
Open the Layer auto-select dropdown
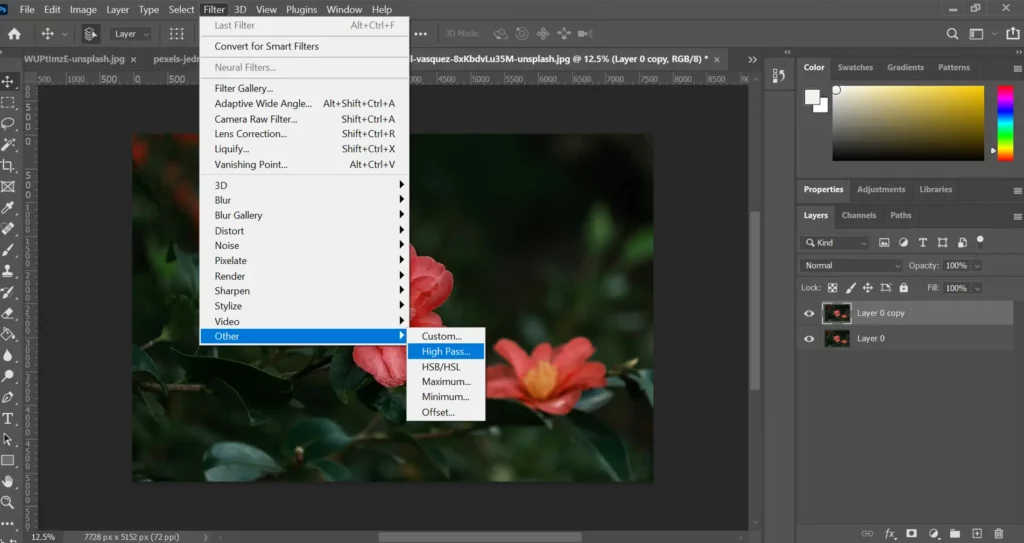[x=131, y=34]
